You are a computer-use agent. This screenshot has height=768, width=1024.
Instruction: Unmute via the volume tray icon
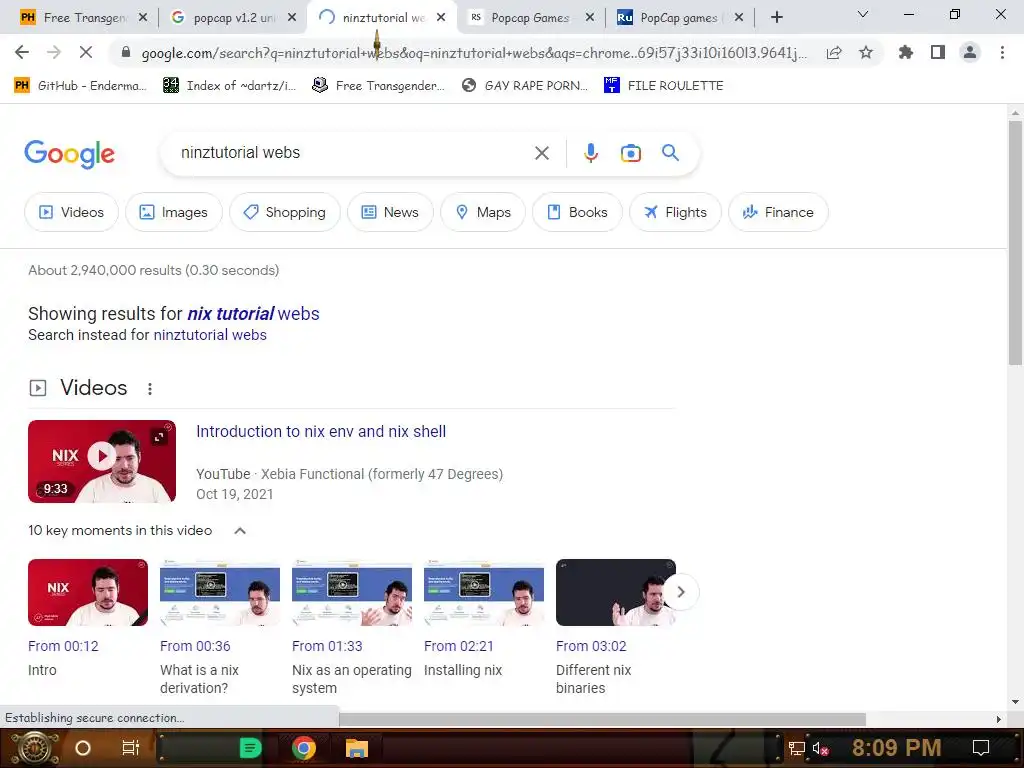coord(821,748)
